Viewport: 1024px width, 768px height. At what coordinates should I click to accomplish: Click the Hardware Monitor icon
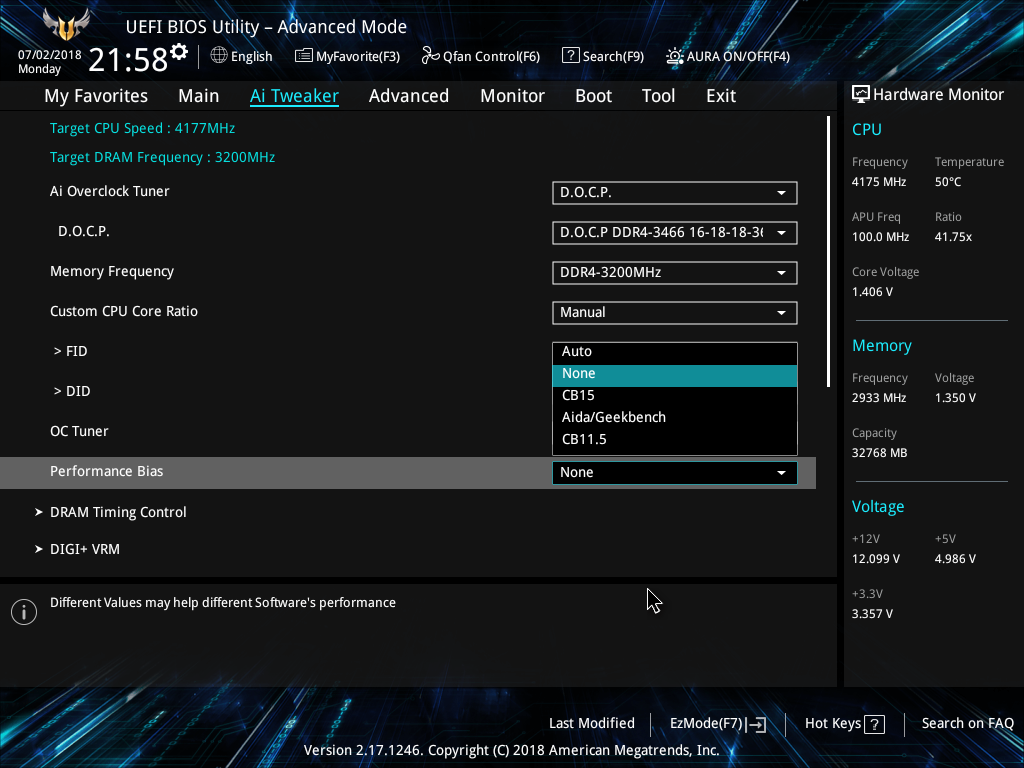click(861, 95)
